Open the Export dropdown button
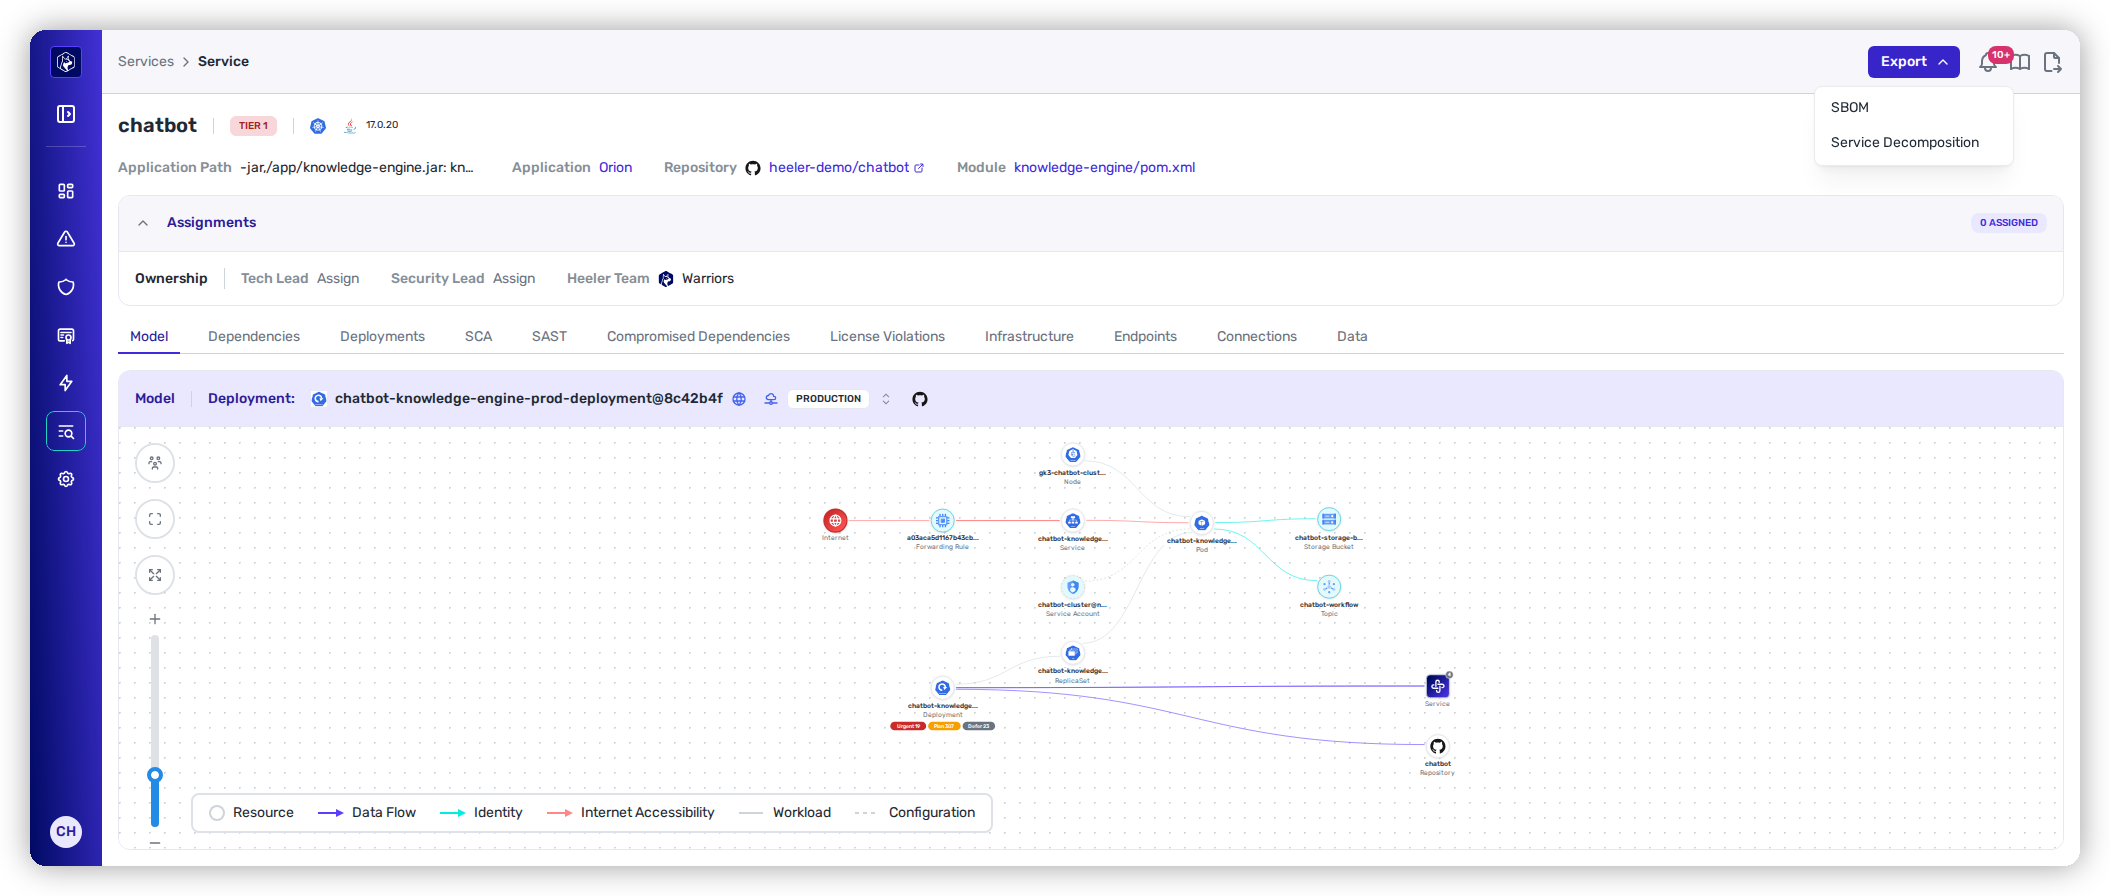Viewport: 2110px width, 896px height. coord(1913,62)
